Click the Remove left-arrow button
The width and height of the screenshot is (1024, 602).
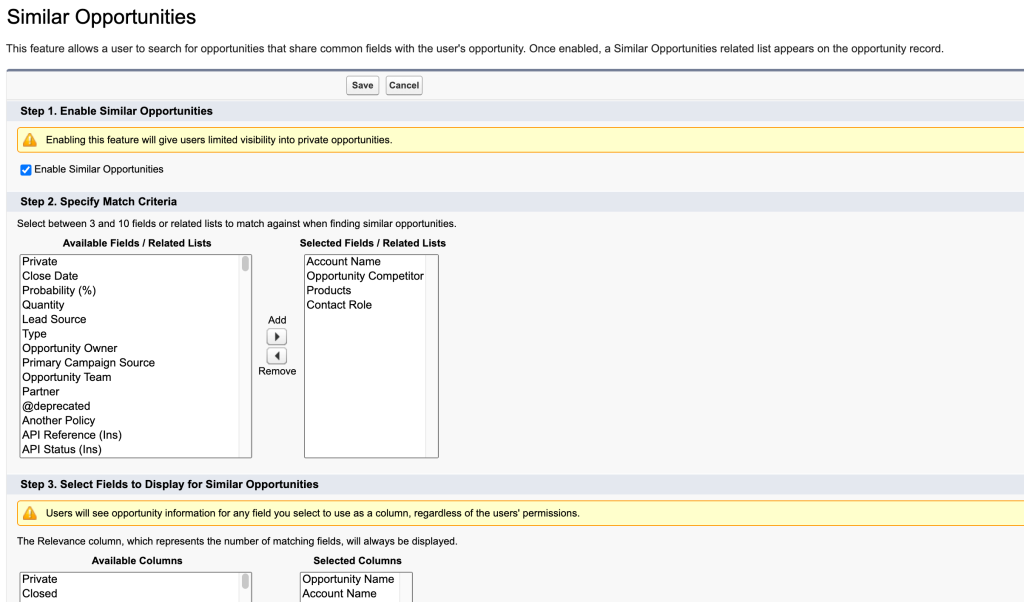point(277,356)
